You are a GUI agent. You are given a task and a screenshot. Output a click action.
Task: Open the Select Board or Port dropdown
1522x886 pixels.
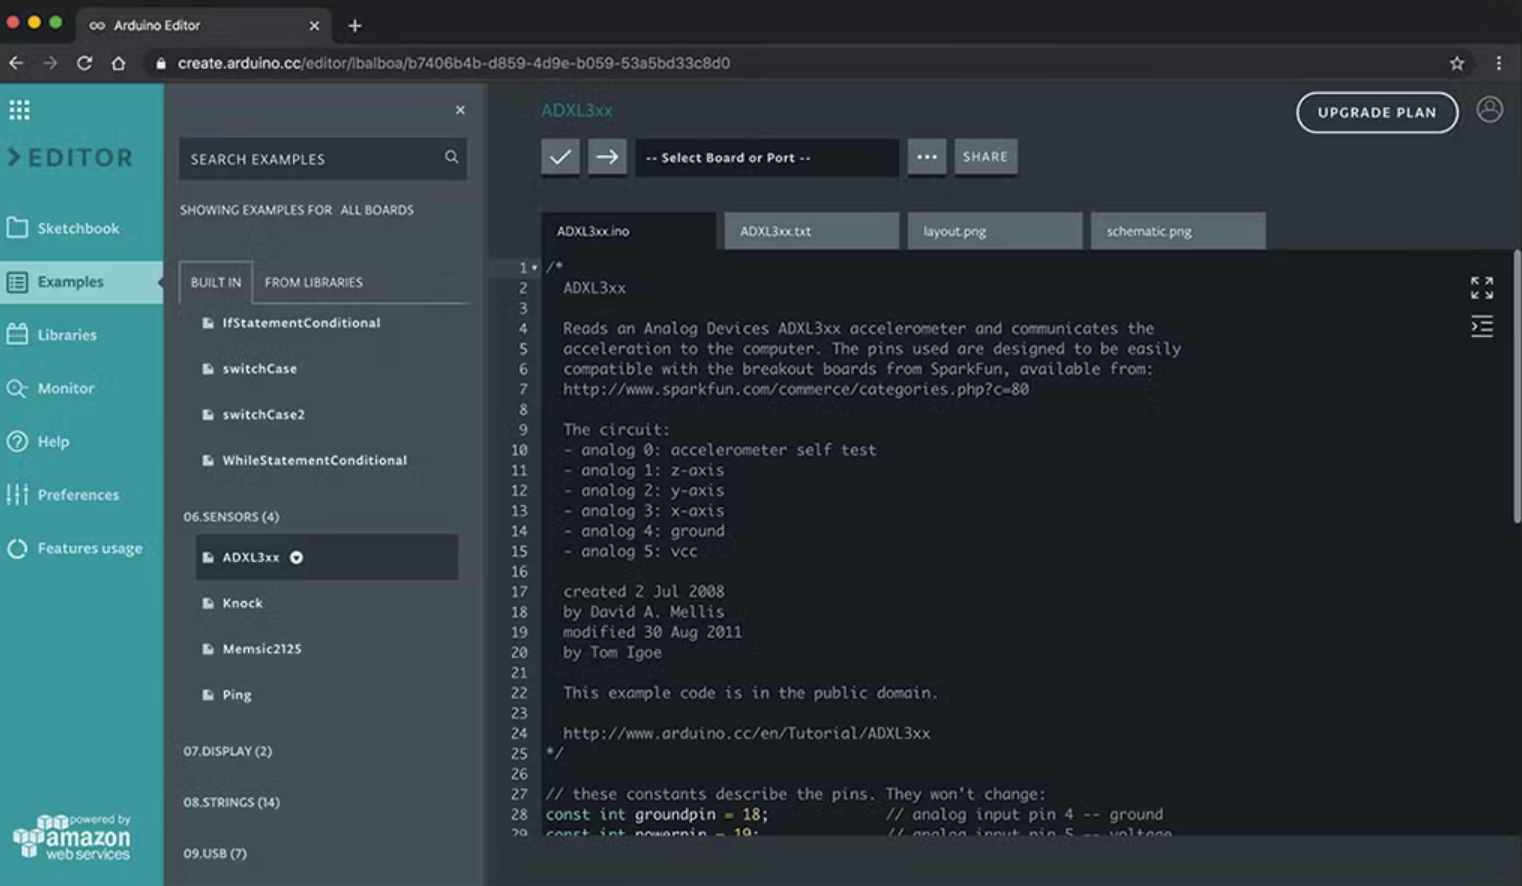point(766,157)
